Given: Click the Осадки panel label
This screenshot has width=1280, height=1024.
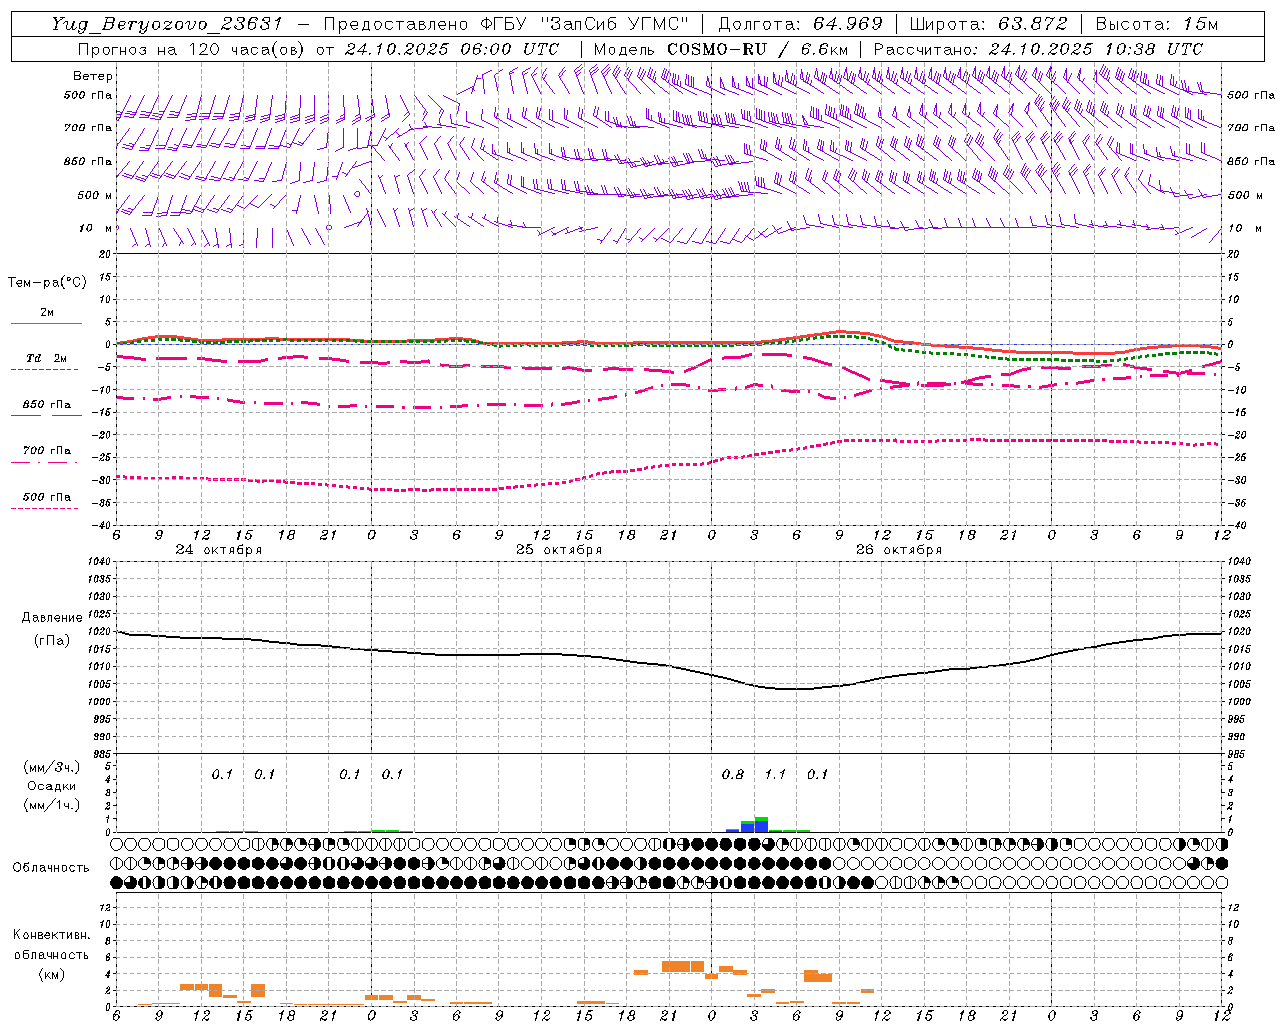Looking at the screenshot, I should point(52,786).
